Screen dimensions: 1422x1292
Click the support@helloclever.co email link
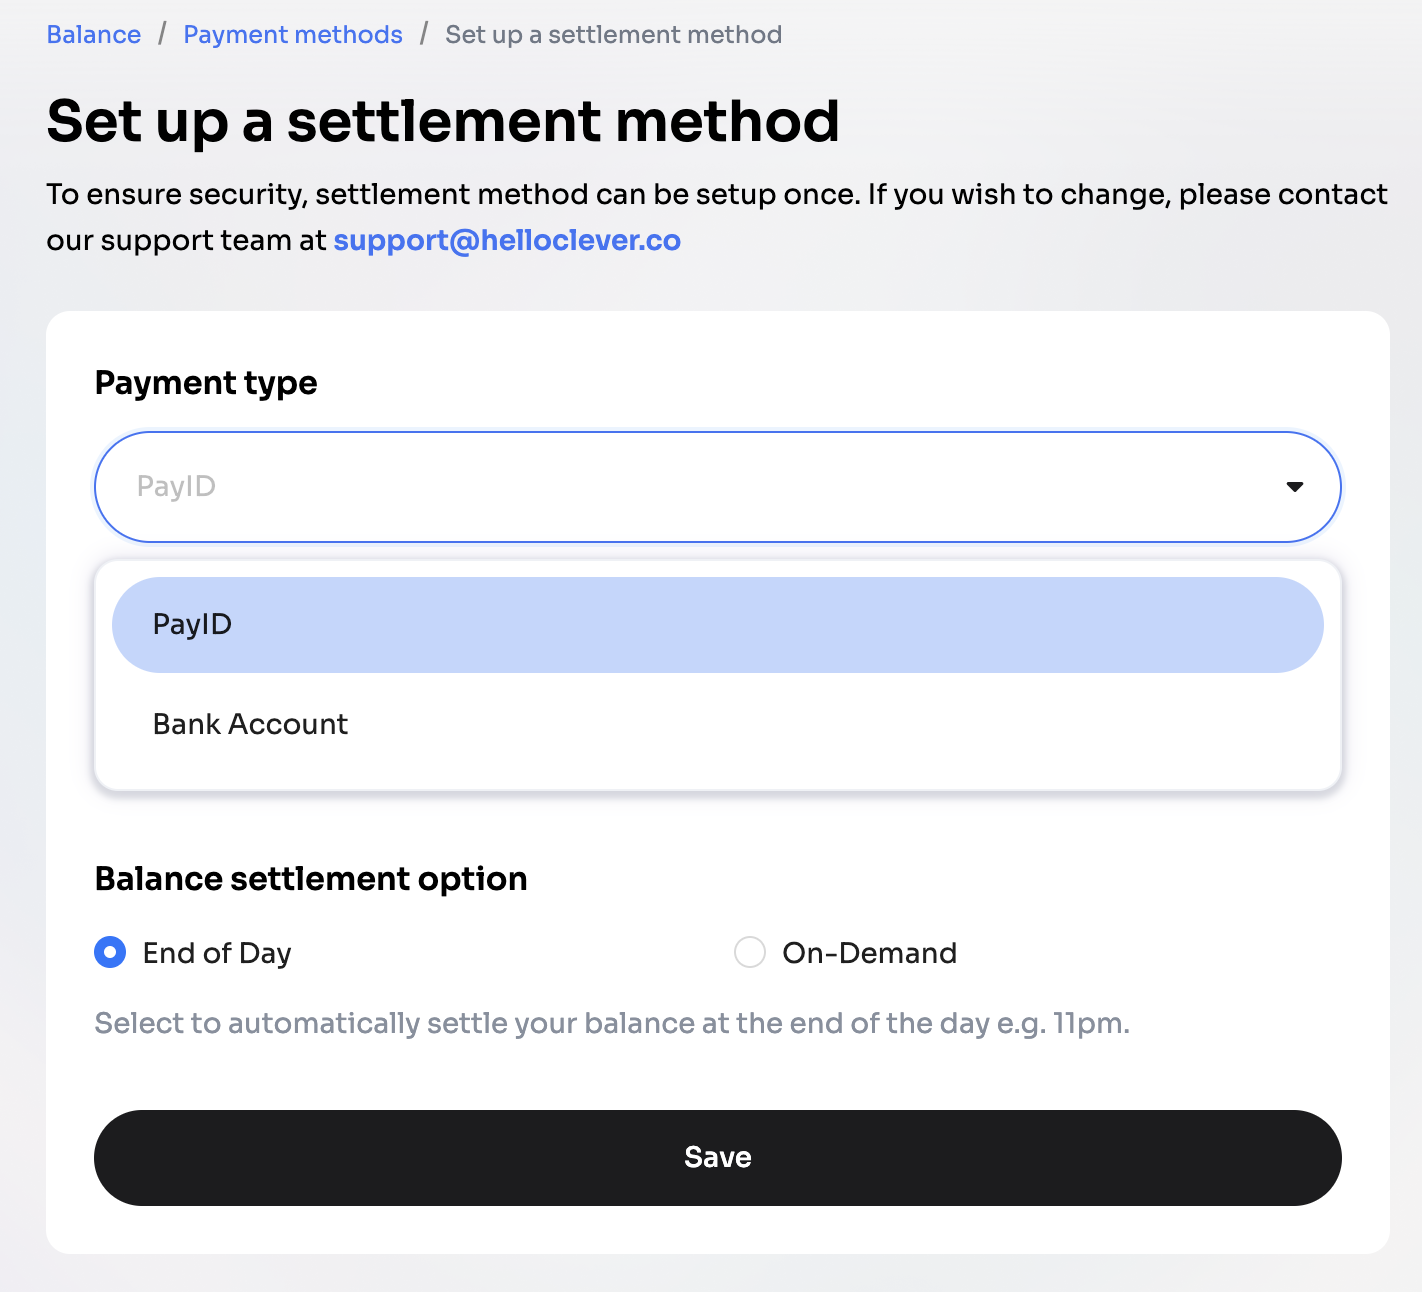[x=507, y=241]
